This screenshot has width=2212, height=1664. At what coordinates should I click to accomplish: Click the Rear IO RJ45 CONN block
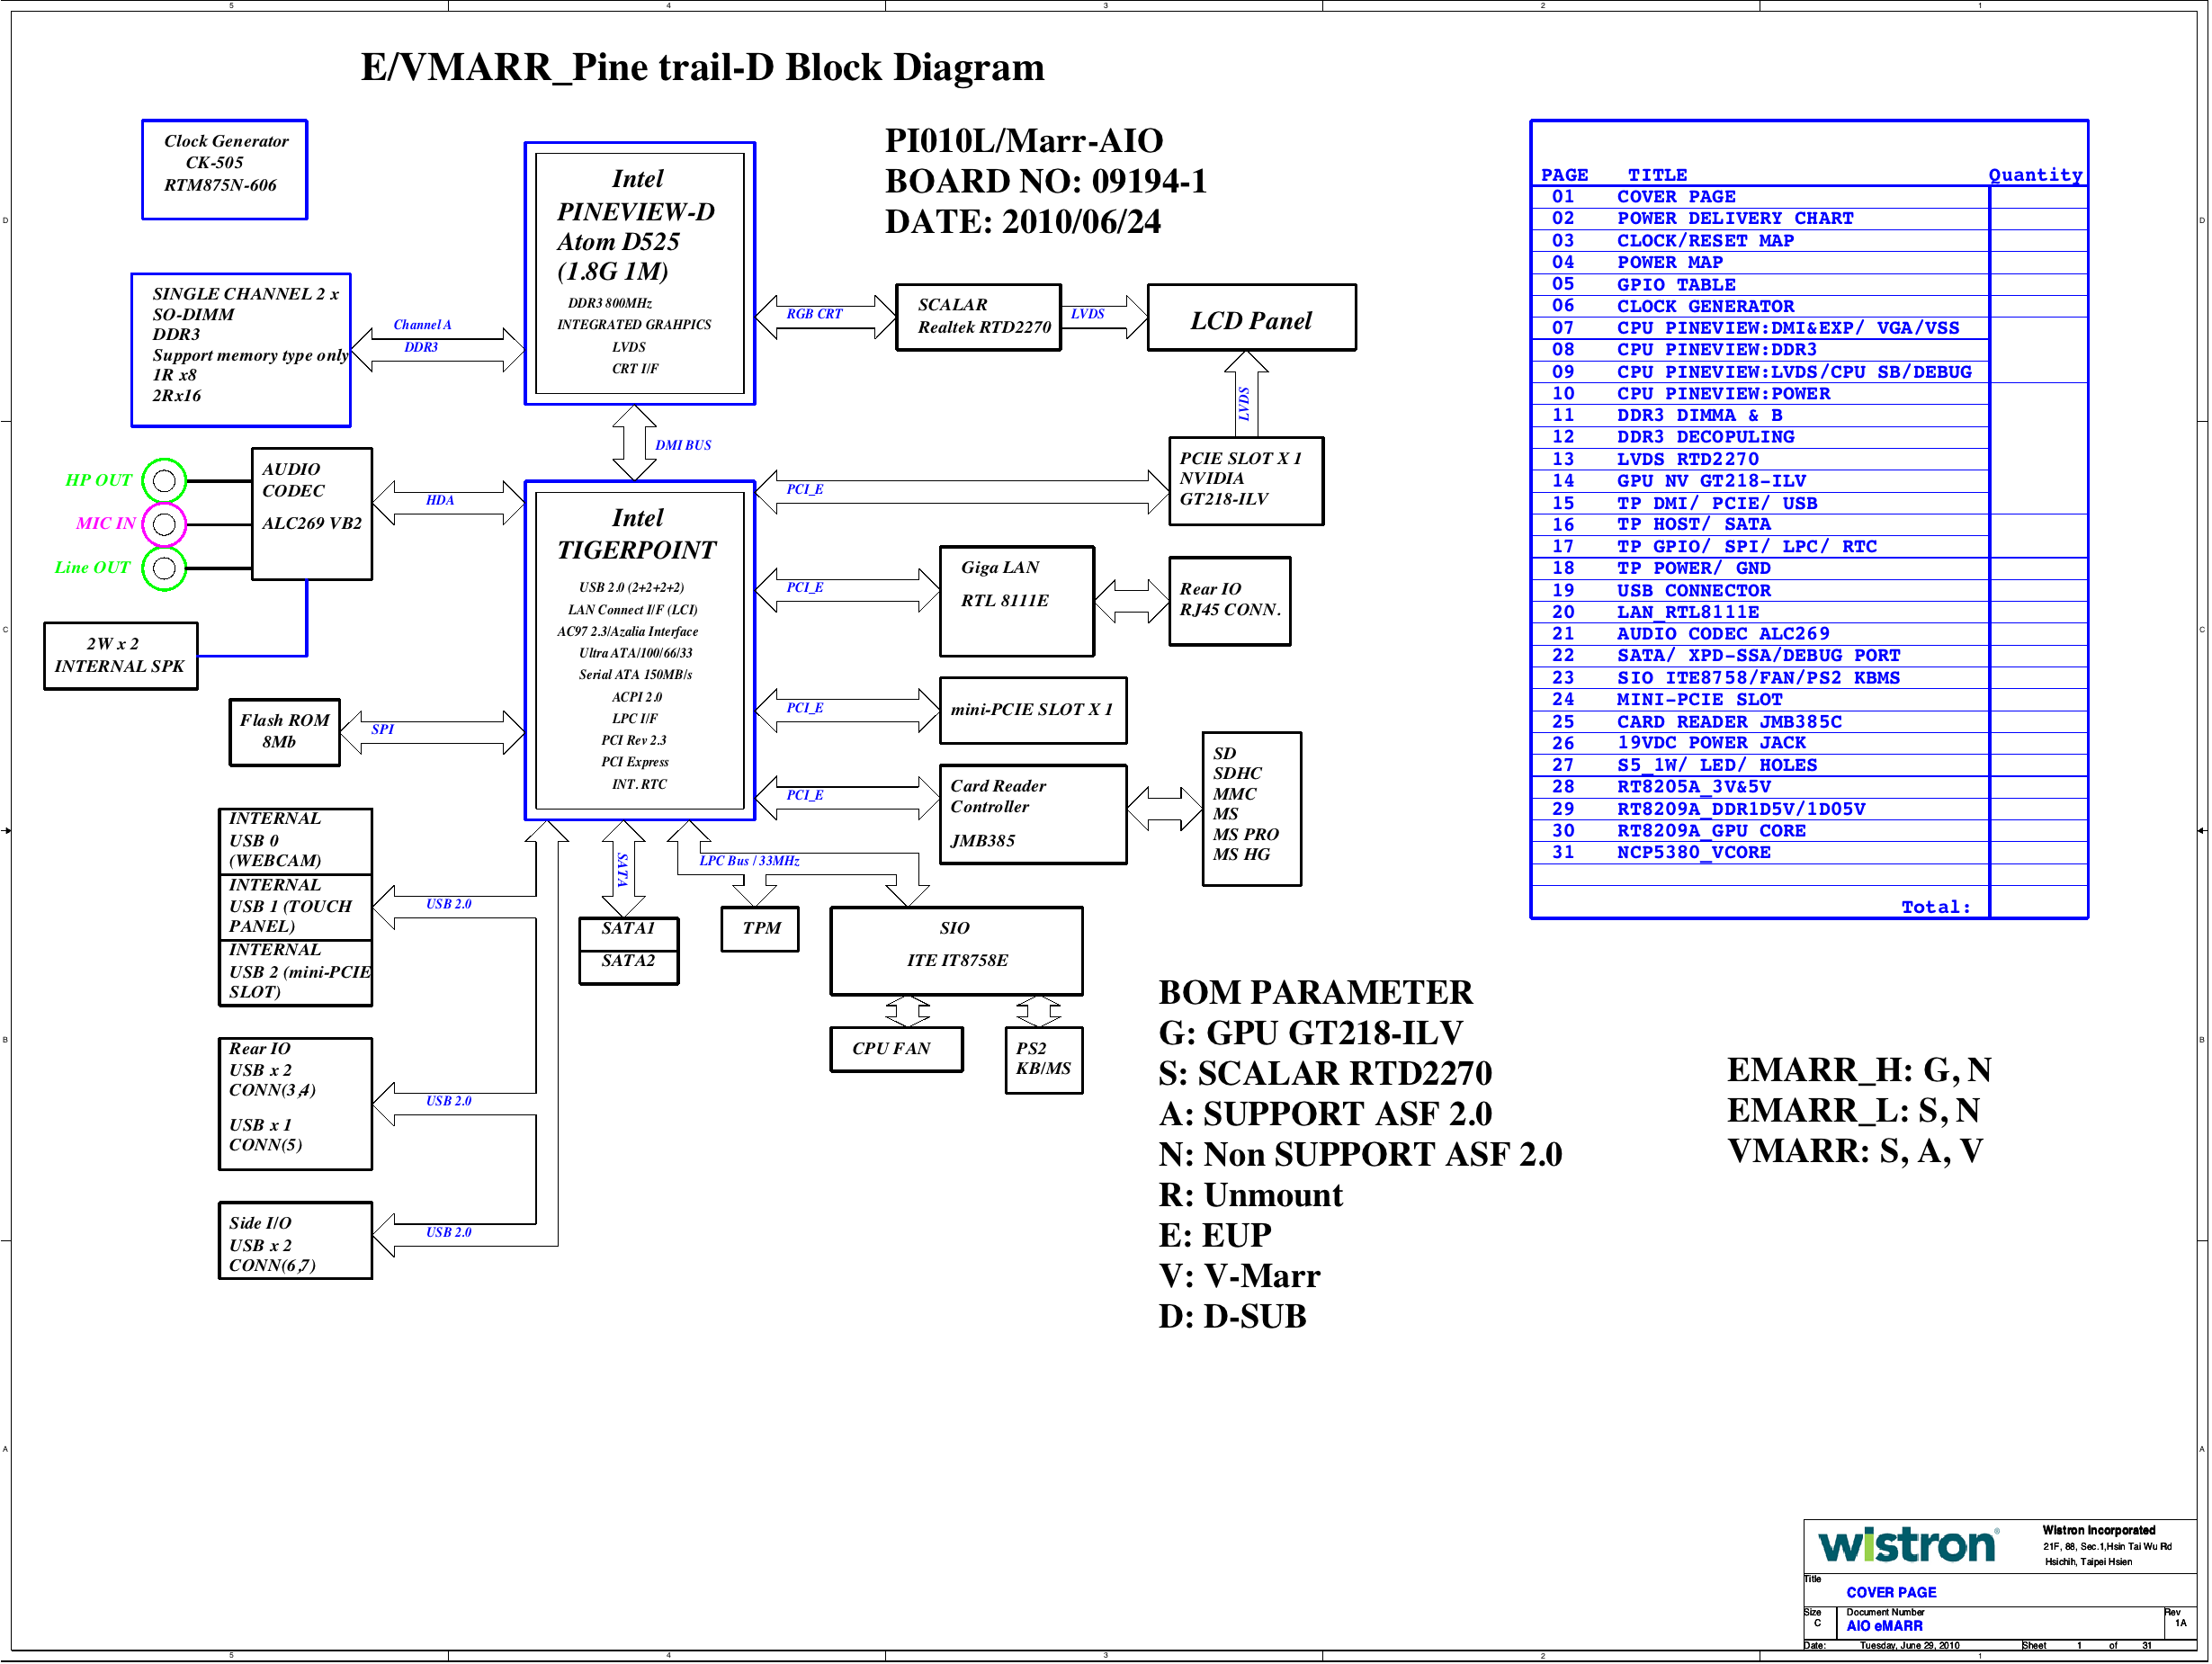1230,601
